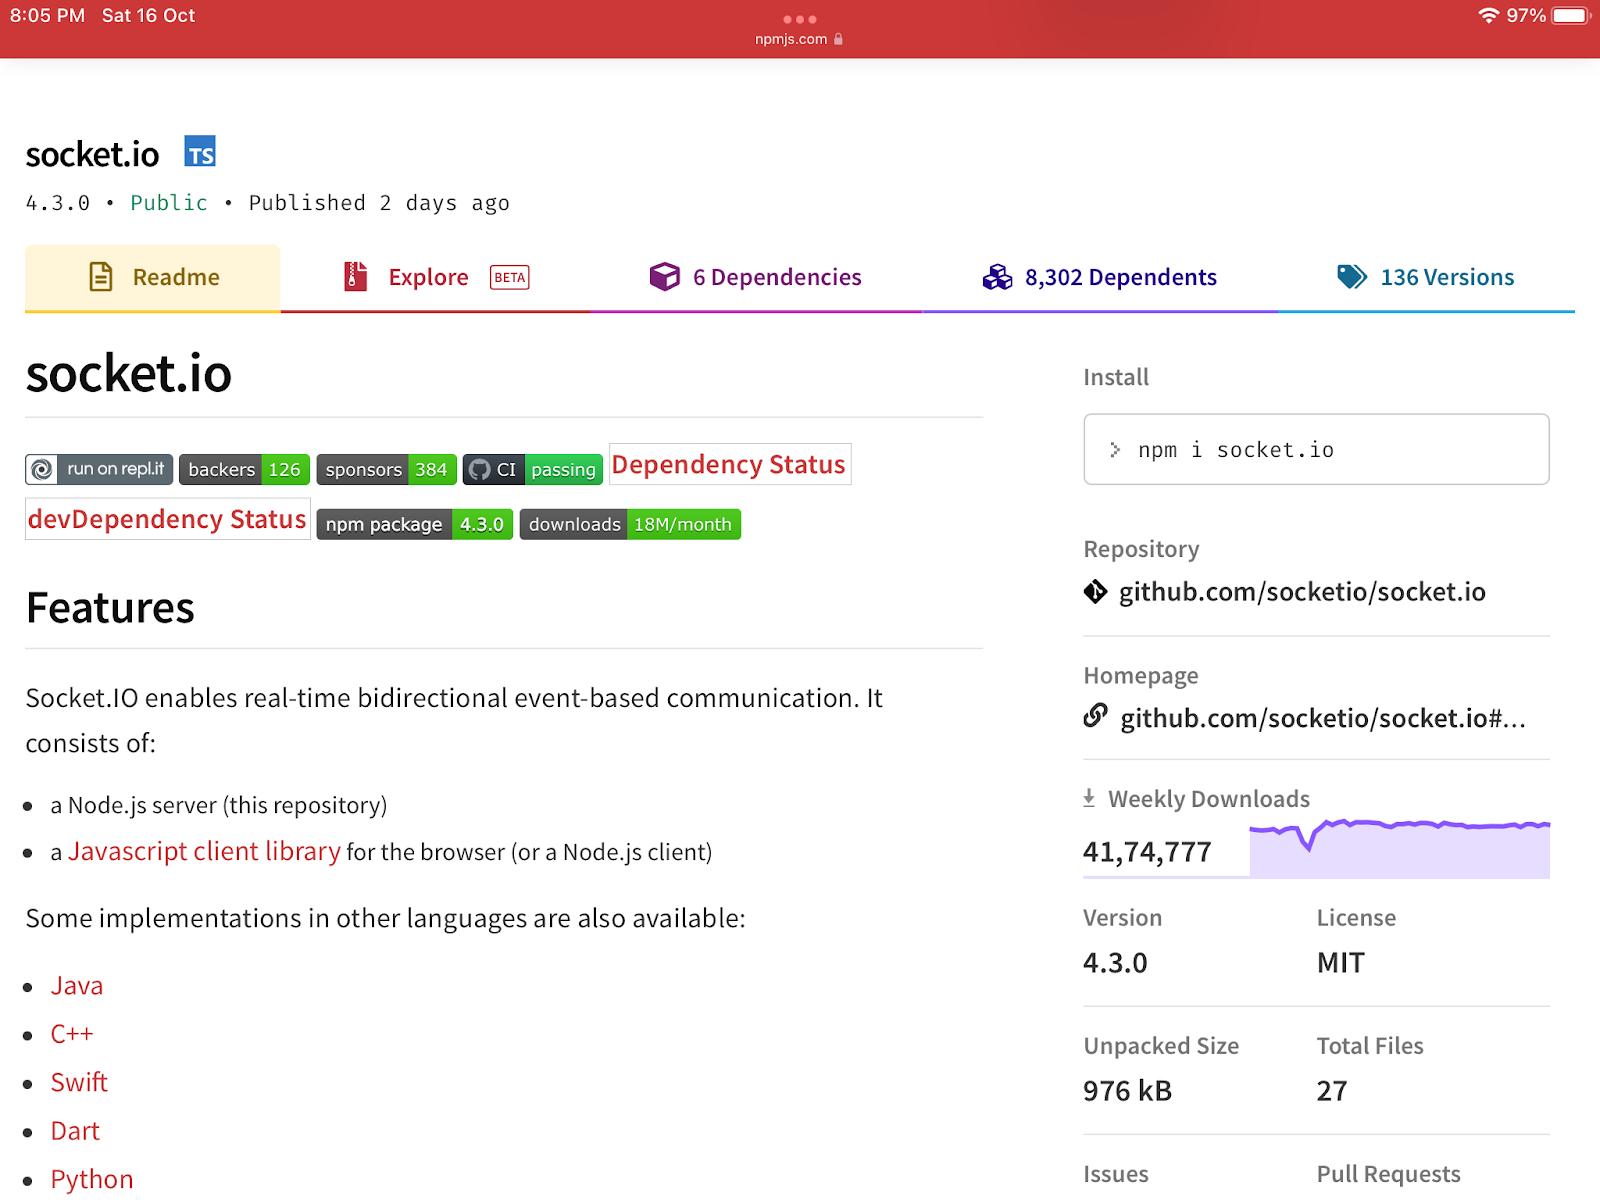Click the Version 4.3.0 value in sidebar
Image resolution: width=1600 pixels, height=1200 pixels.
pos(1115,963)
